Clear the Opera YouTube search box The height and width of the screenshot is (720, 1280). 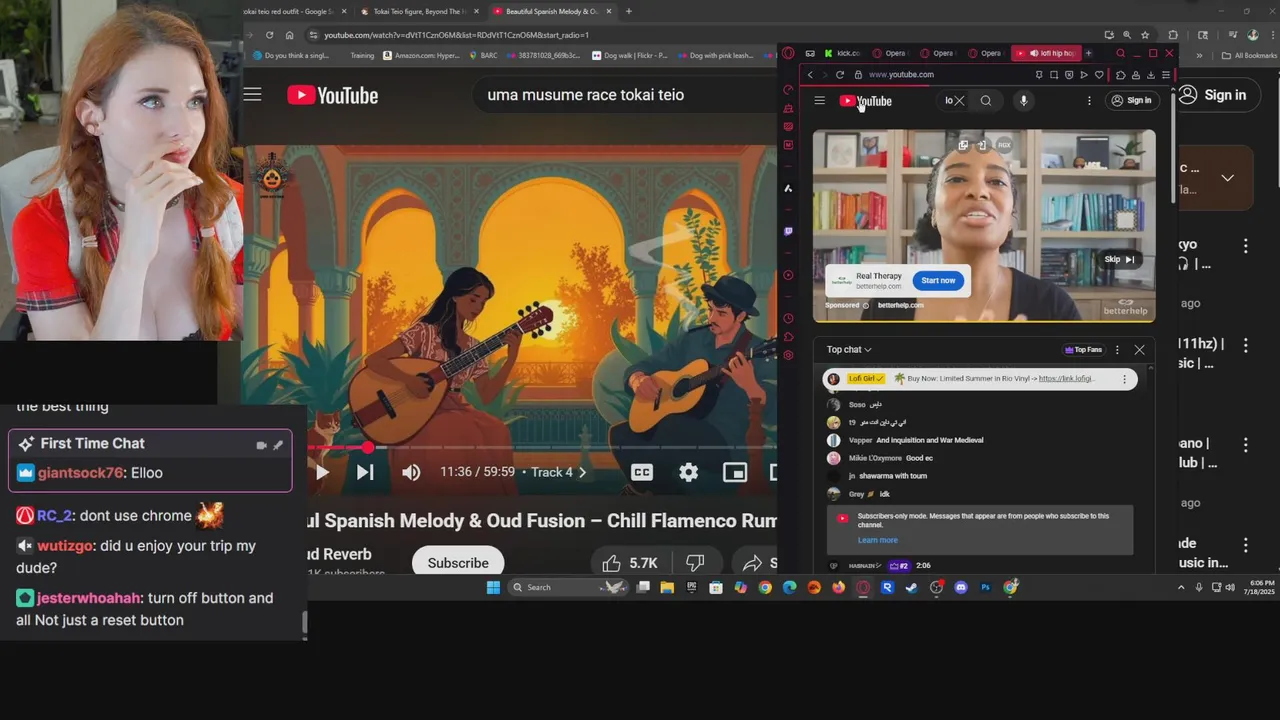959,100
